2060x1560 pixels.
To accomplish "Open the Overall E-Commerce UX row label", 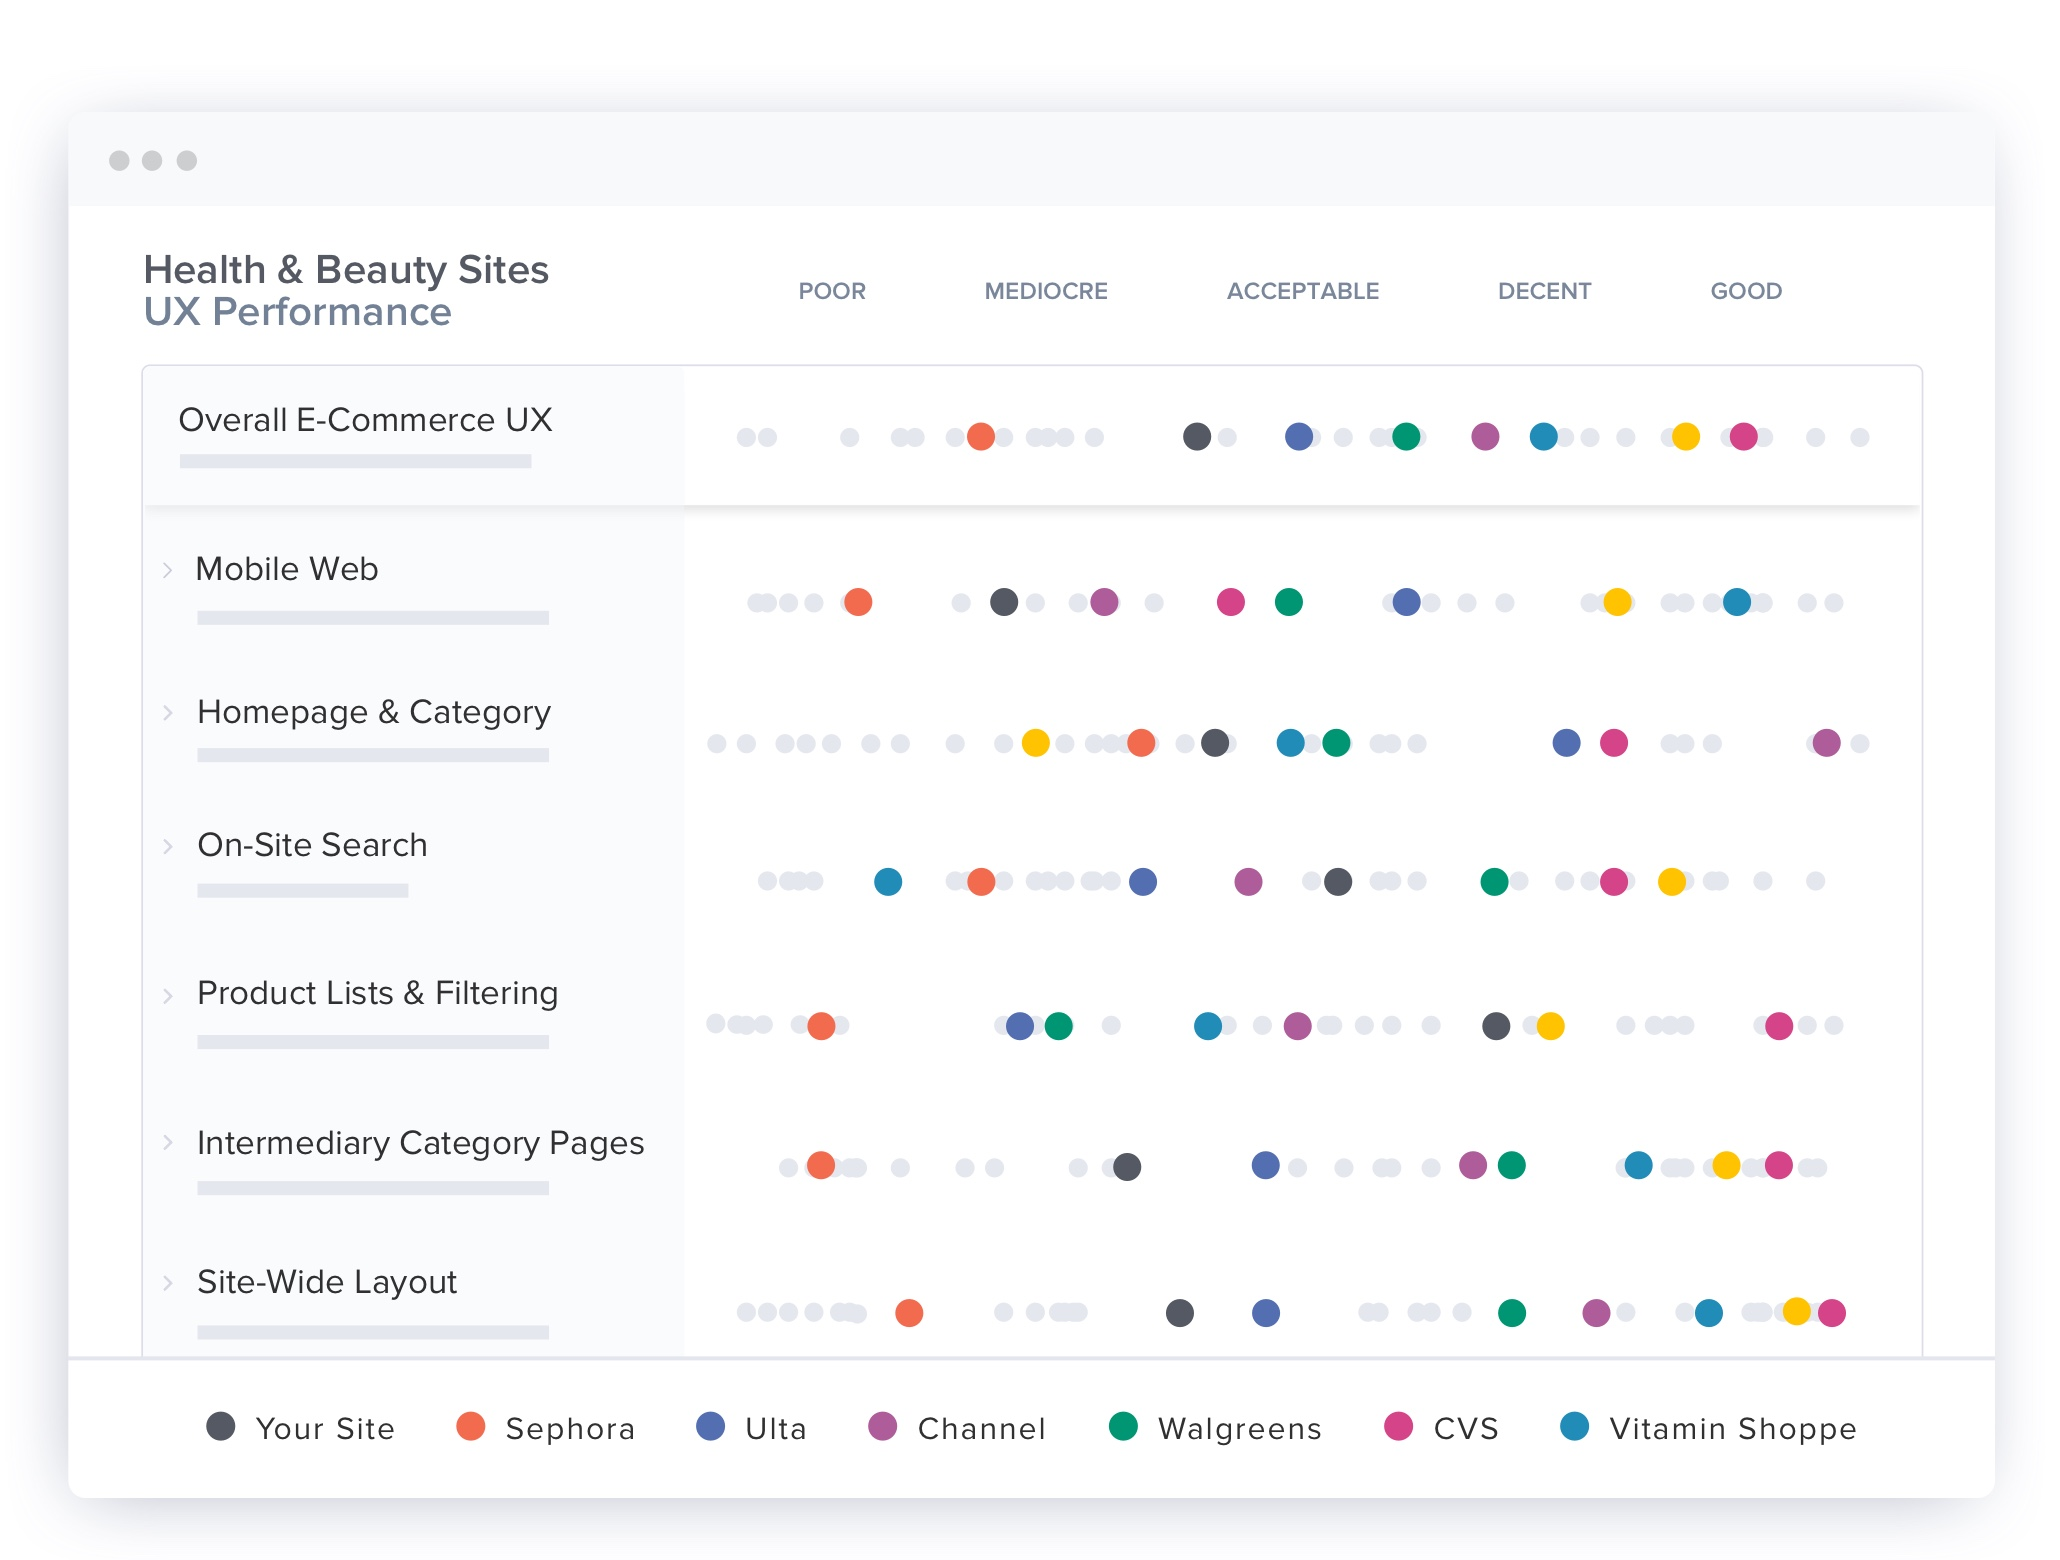I will point(365,420).
